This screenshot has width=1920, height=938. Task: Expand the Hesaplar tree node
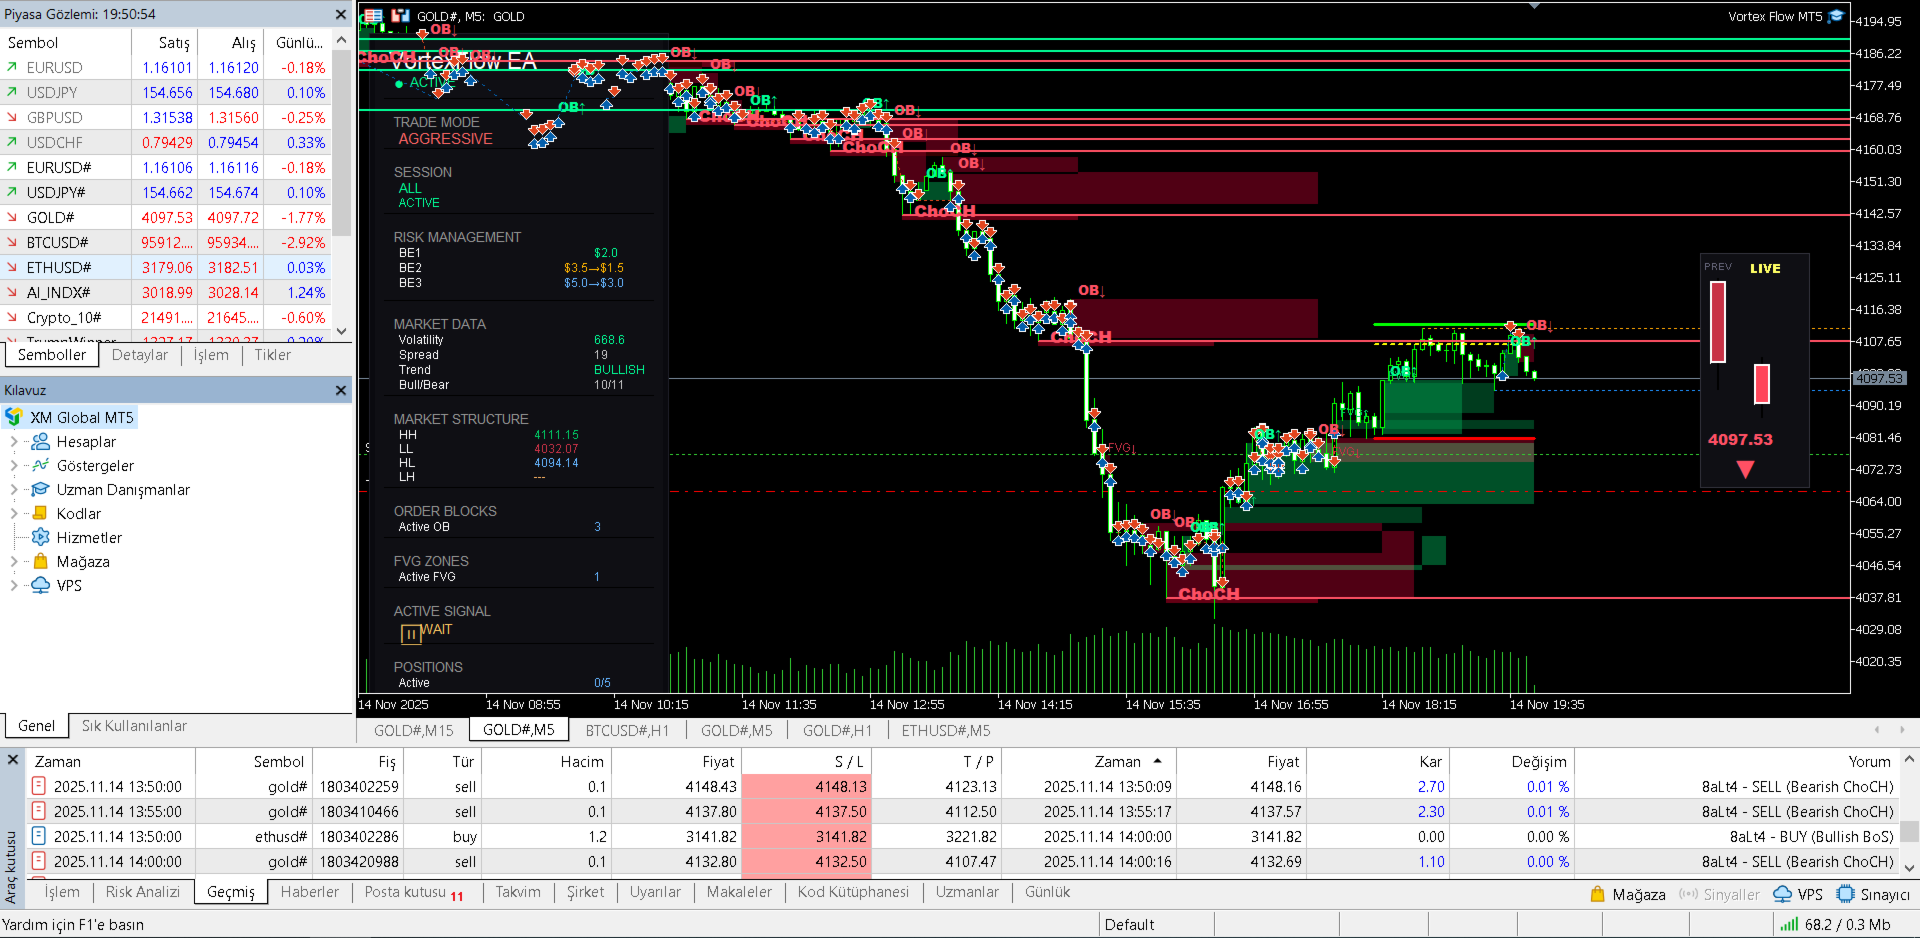(14, 441)
